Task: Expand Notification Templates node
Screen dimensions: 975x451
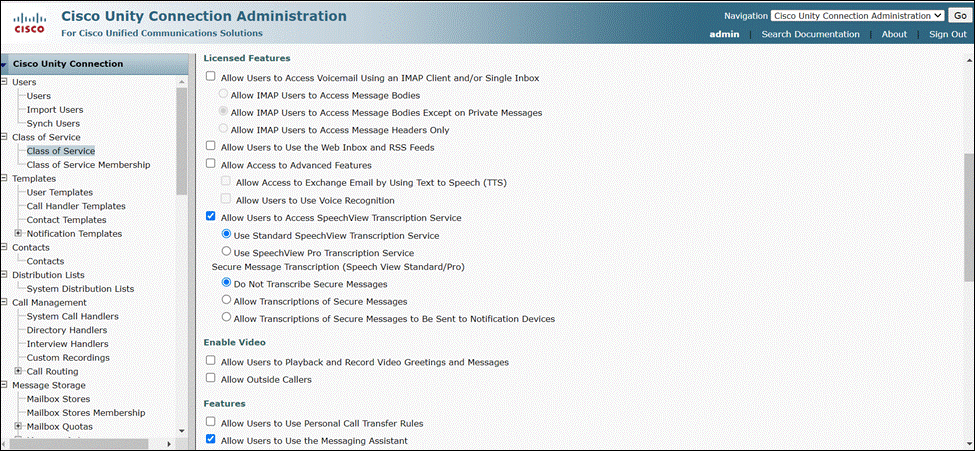Action: tap(19, 234)
